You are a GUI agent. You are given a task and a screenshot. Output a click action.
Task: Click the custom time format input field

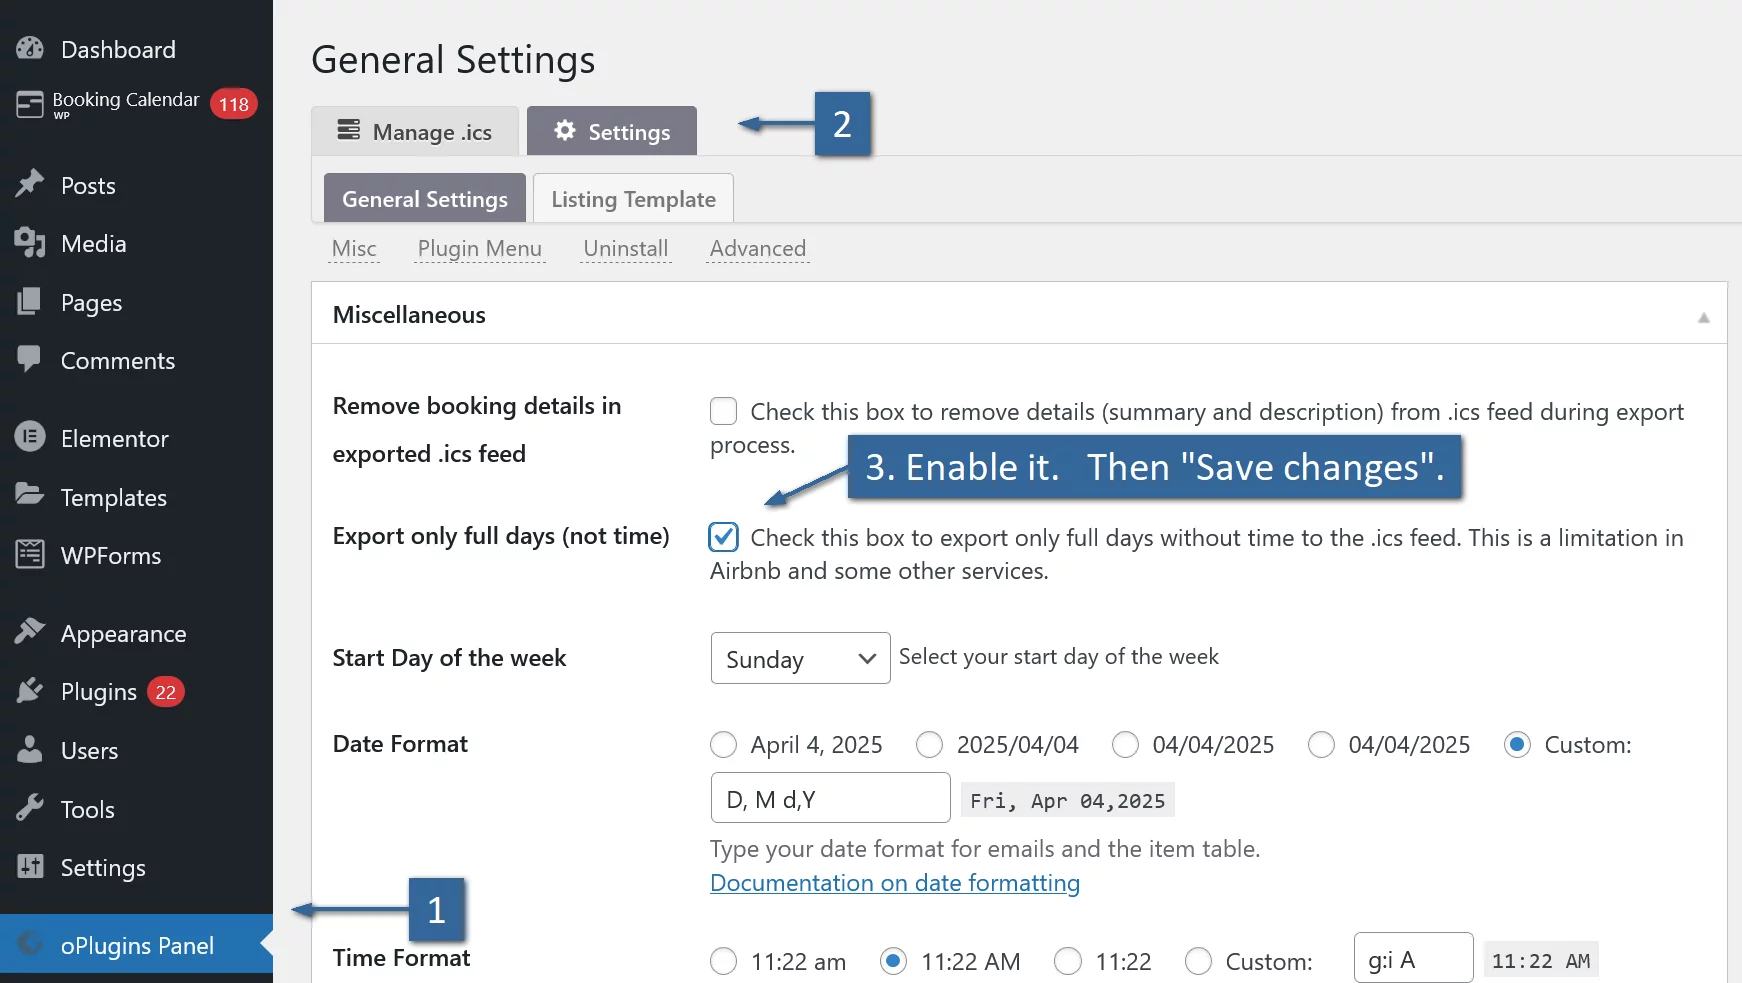click(x=1413, y=959)
